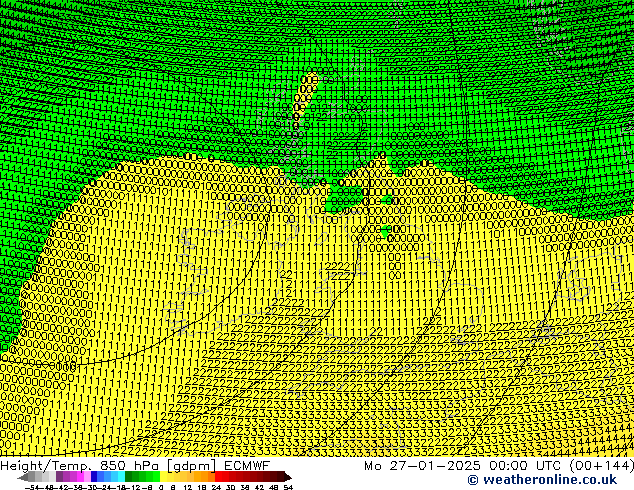Click the 54 value at legend's right end
The image size is (634, 490).
tap(287, 486)
